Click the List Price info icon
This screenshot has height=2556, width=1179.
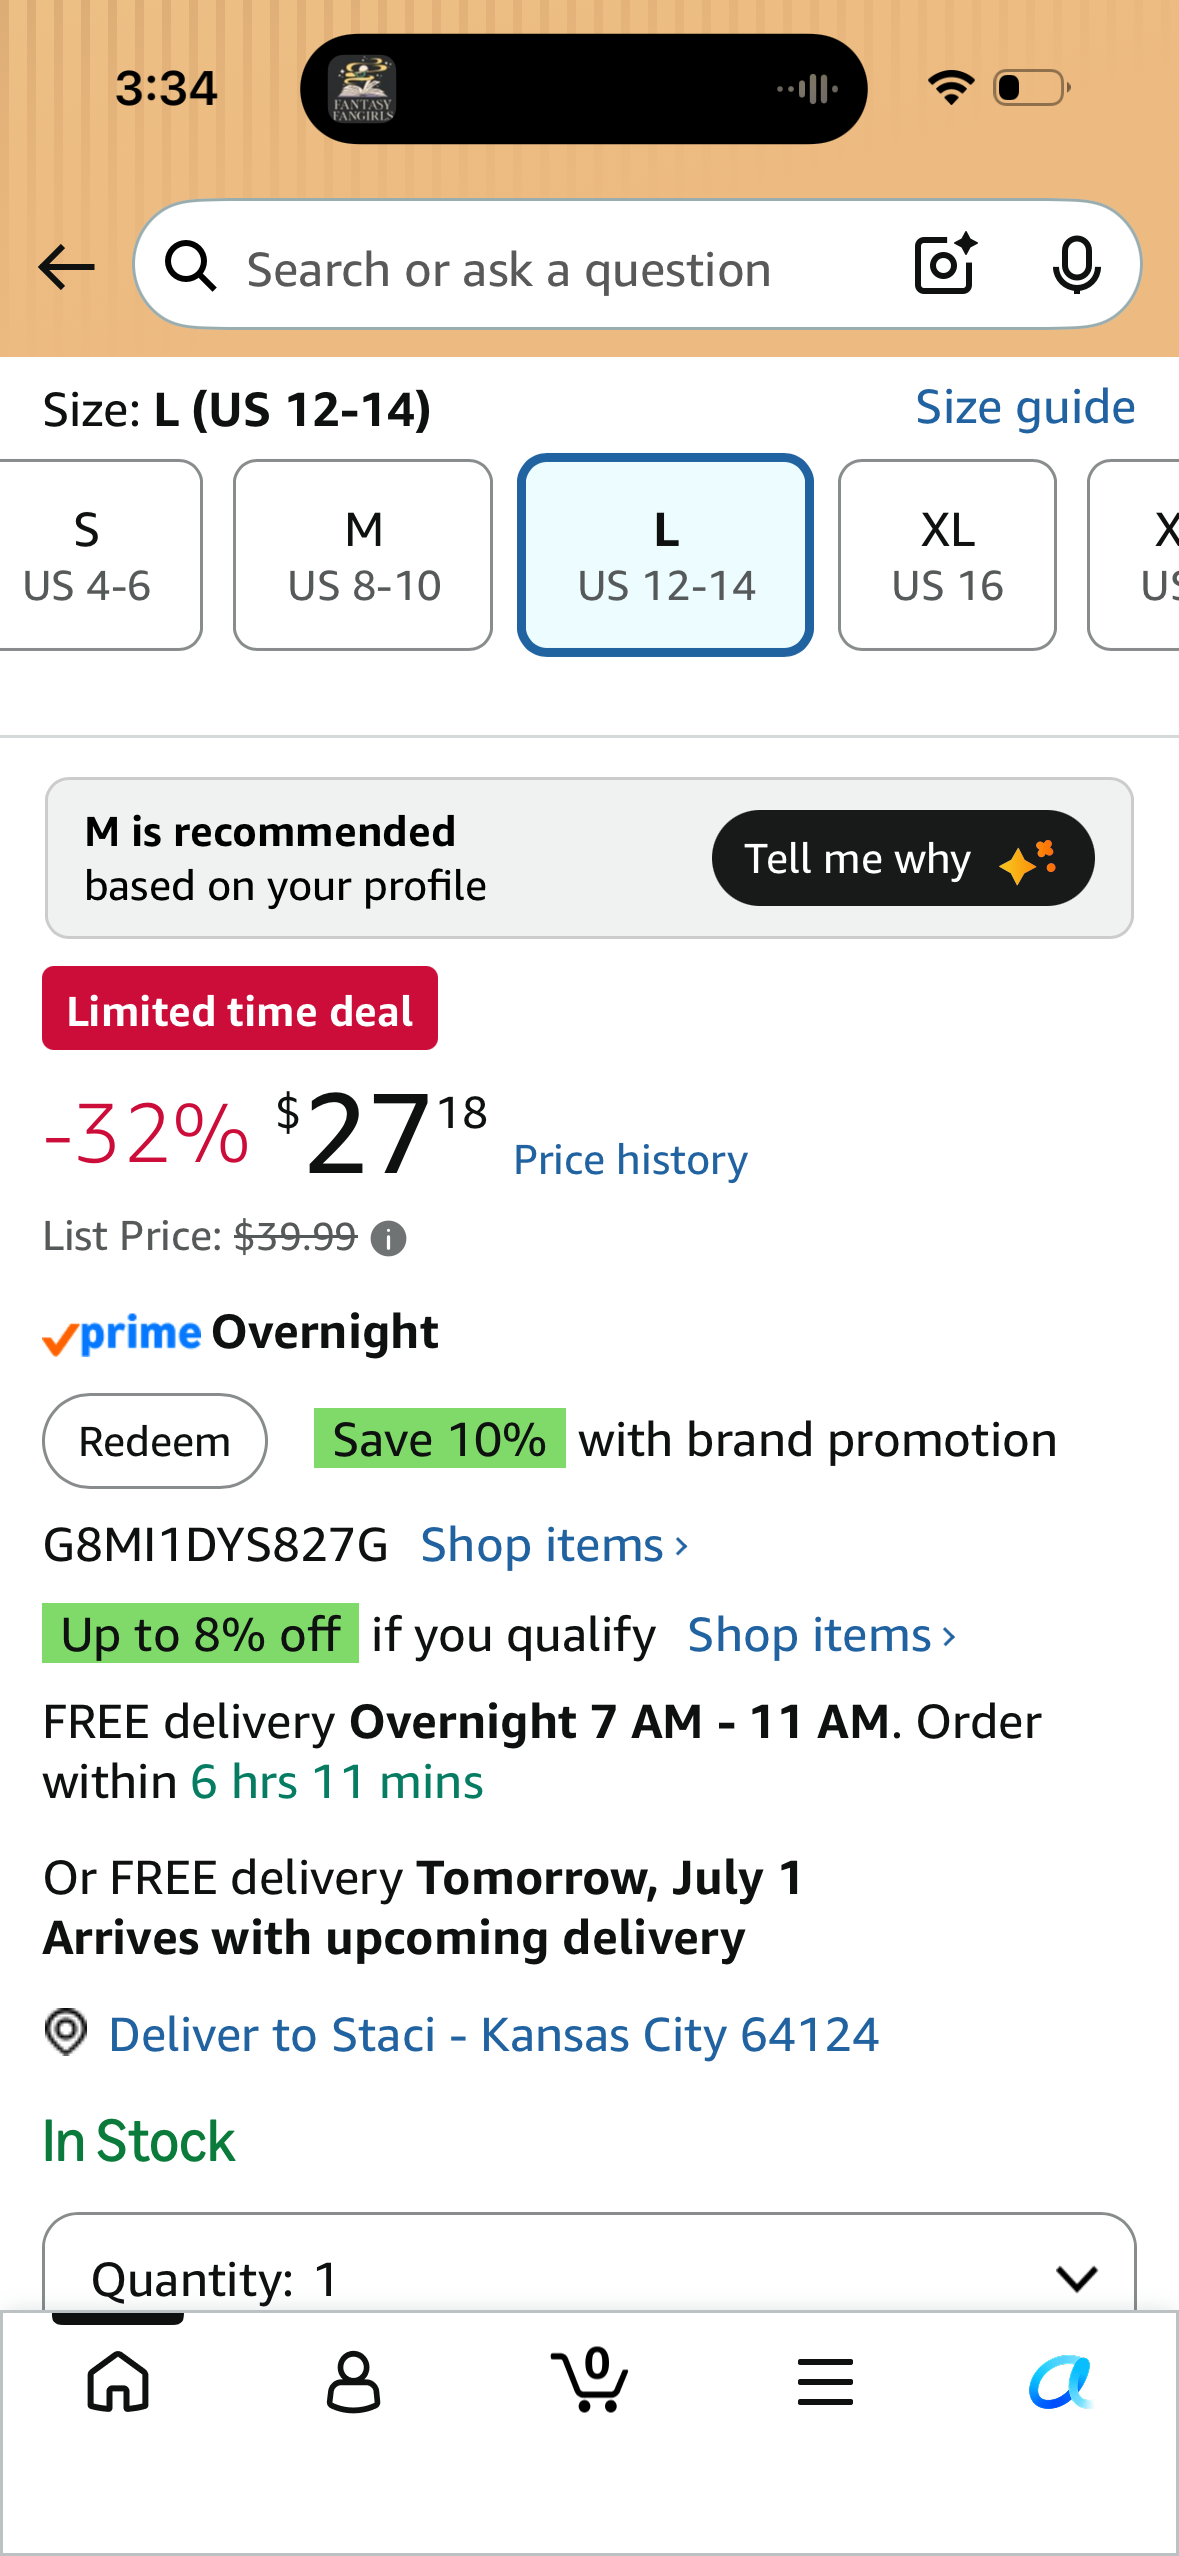[x=388, y=1239]
